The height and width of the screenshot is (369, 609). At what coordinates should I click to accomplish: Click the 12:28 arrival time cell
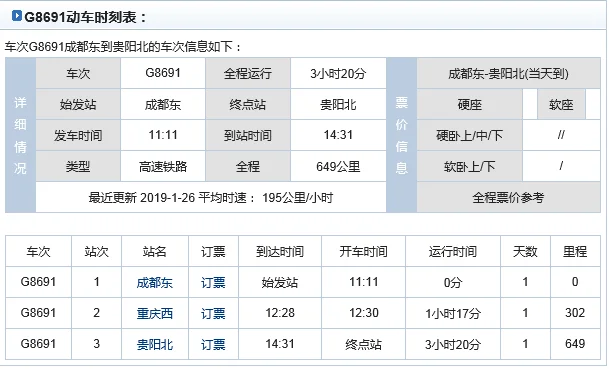coord(280,313)
